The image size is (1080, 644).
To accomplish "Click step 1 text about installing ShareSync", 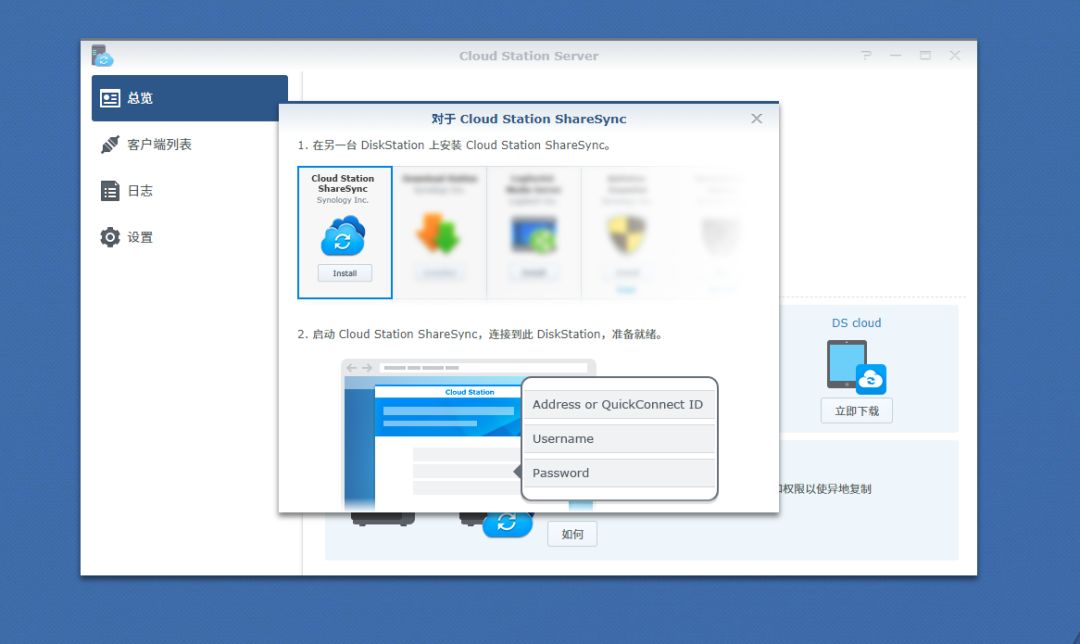I will 454,145.
